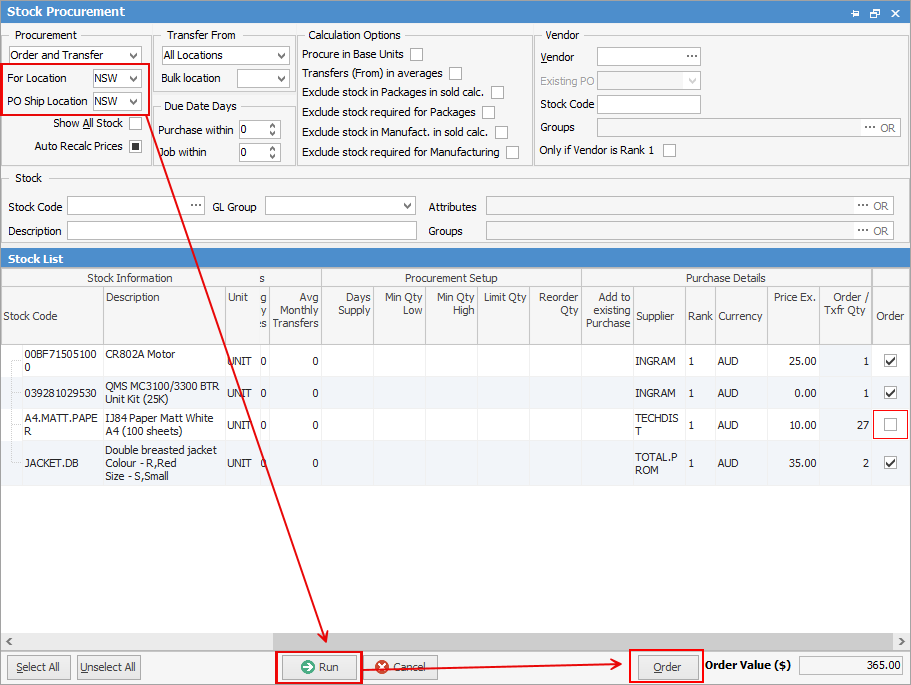Click the Unselect All button
Screen dimensions: 911x685
coord(108,667)
